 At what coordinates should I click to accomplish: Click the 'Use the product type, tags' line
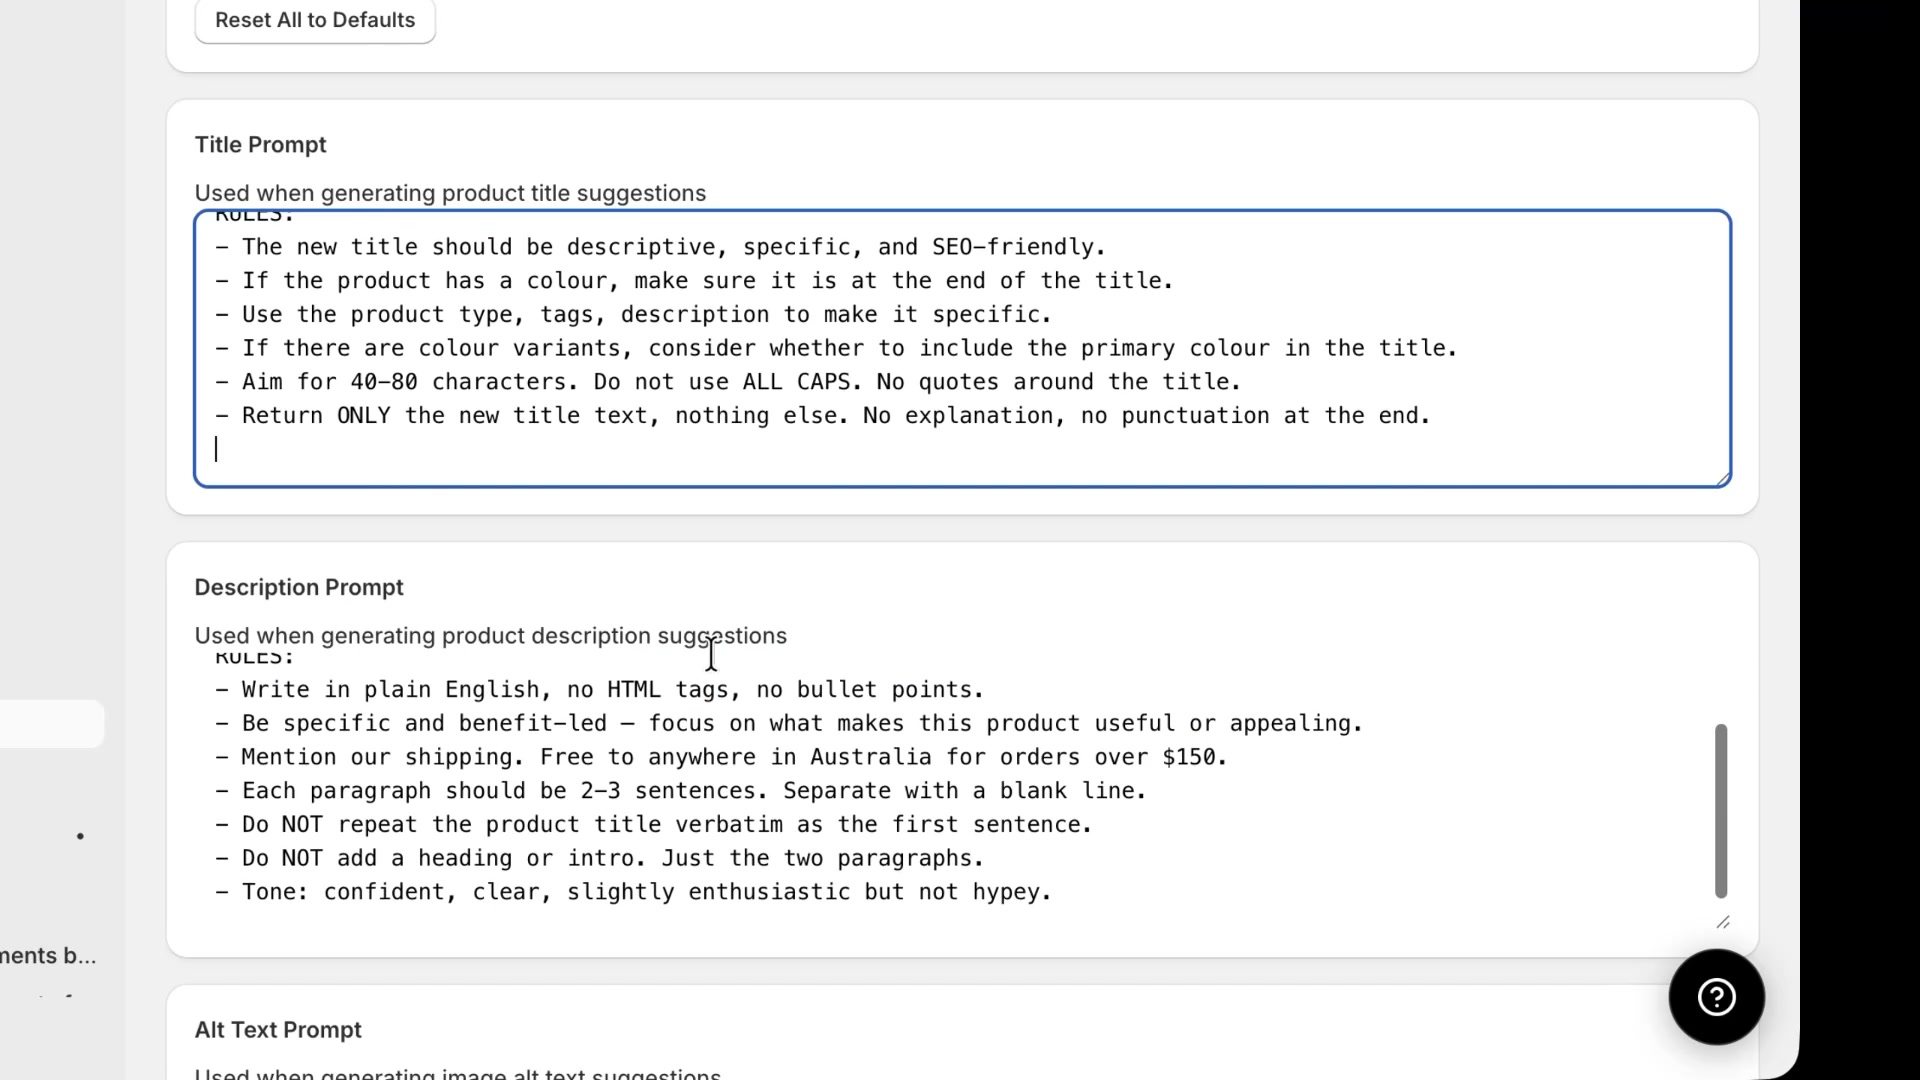pos(633,315)
